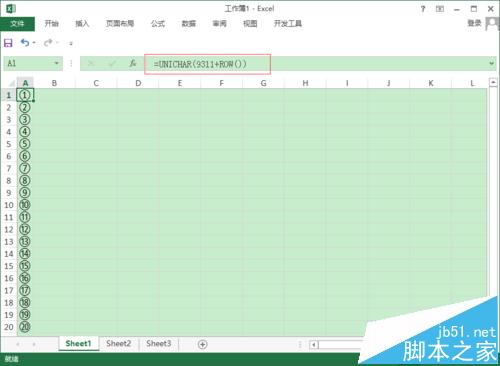Click cell A5 containing ⑤

pos(25,144)
